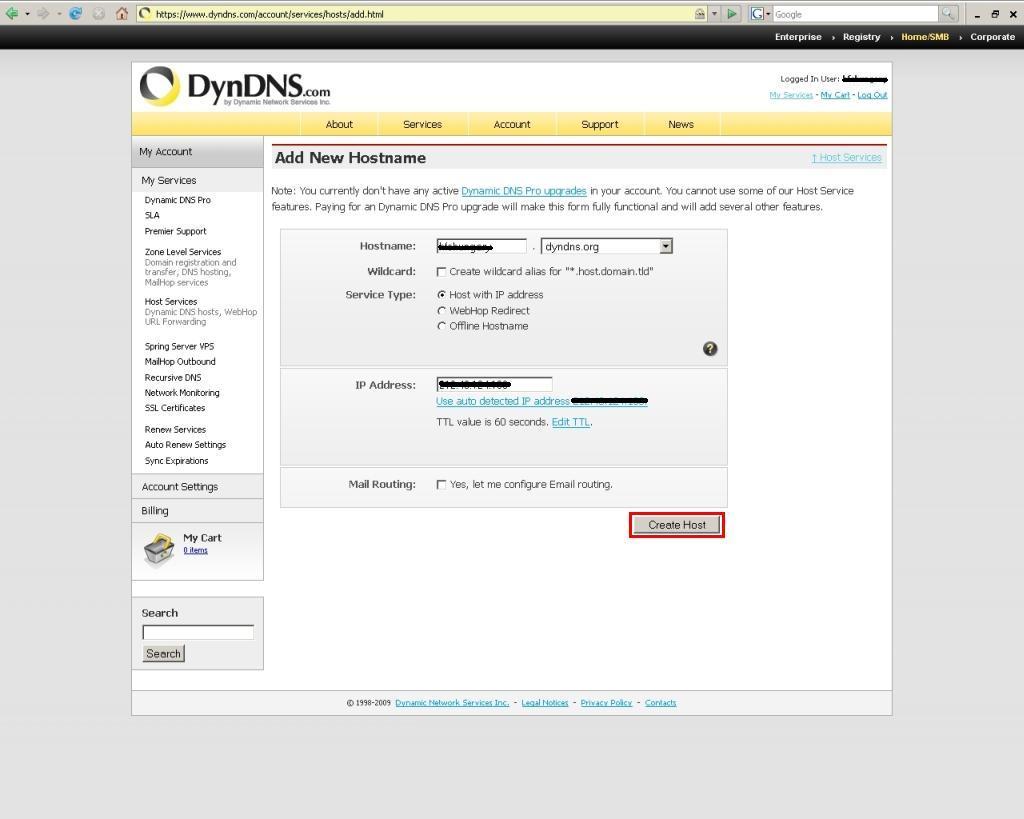Click the Google search engine icon
The width and height of the screenshot is (1024, 819).
pos(757,13)
